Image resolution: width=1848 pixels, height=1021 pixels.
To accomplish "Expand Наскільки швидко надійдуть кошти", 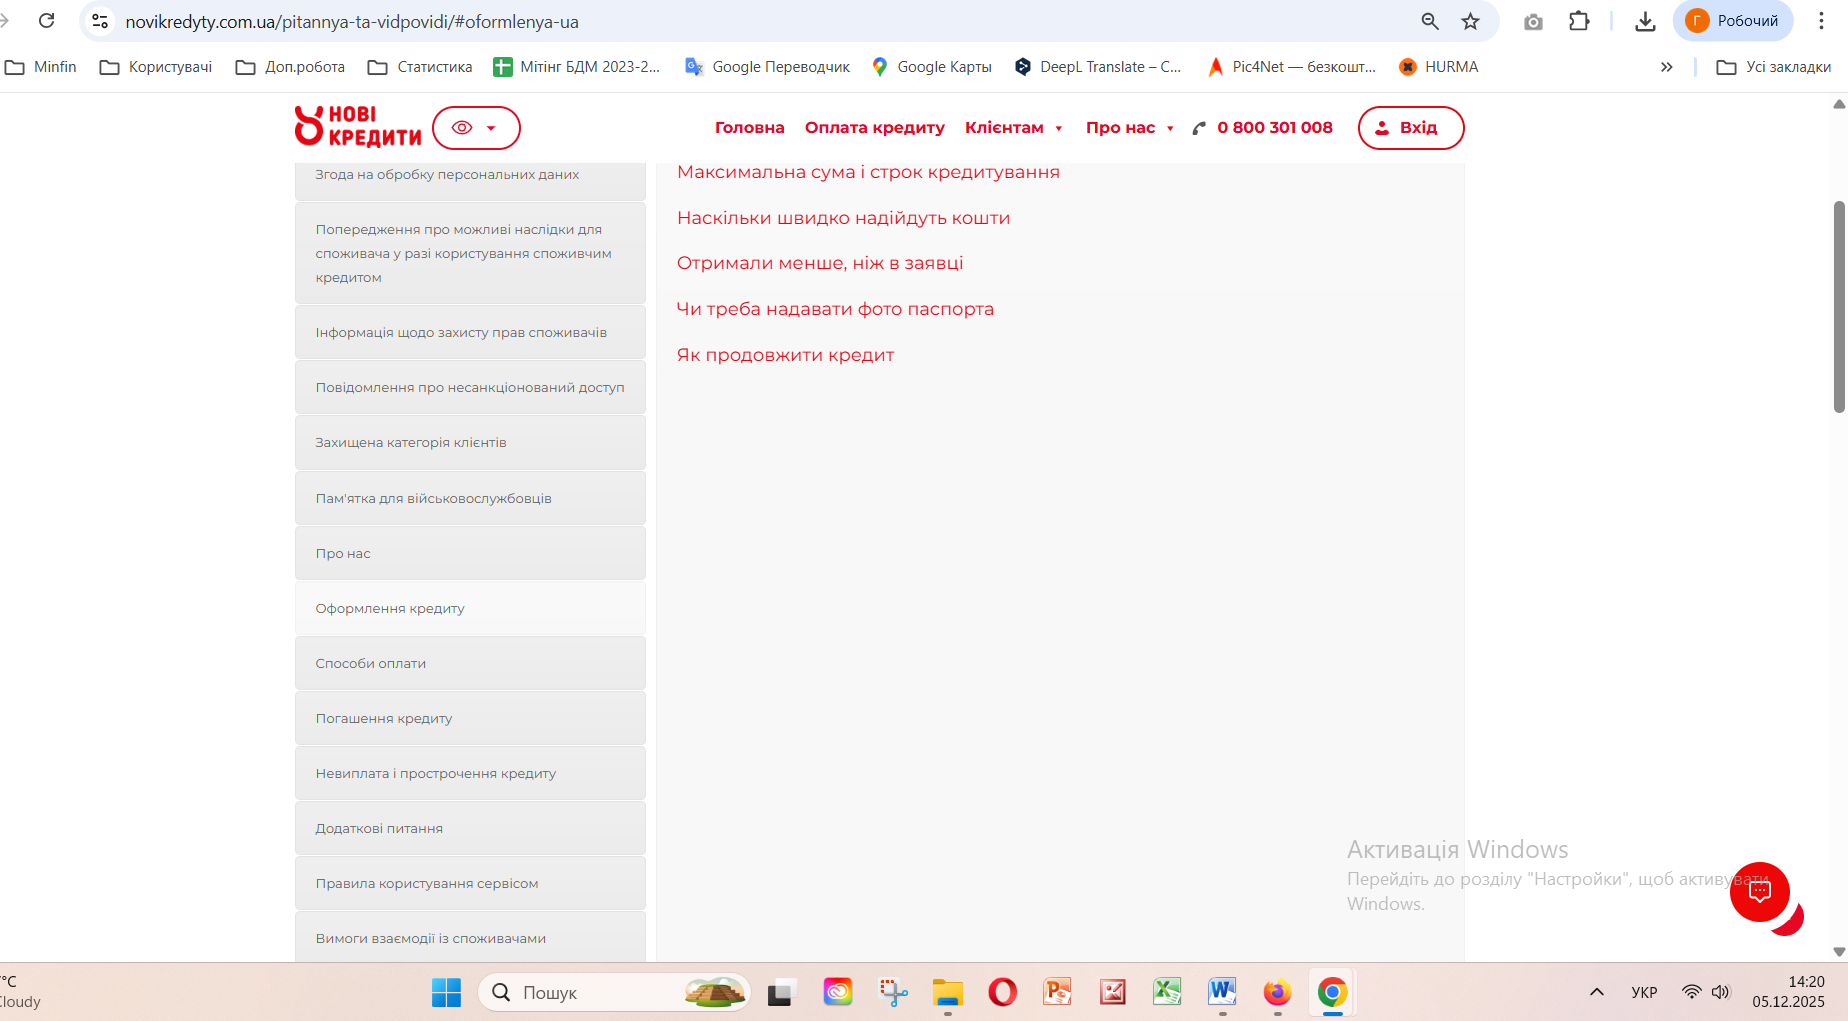I will (843, 218).
